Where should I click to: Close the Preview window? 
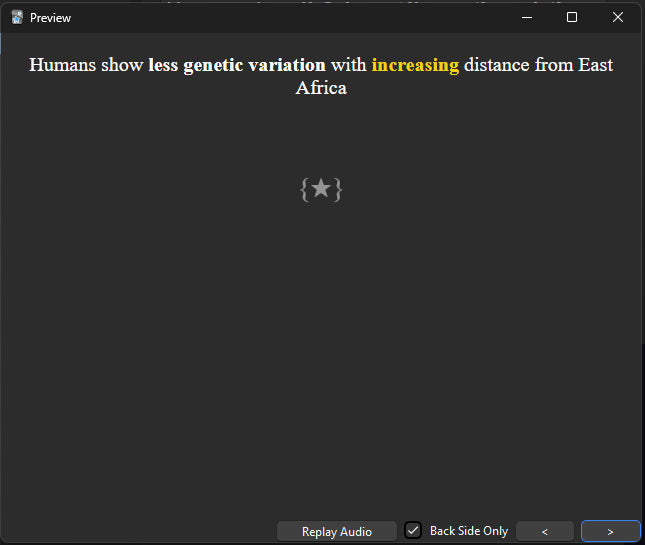click(x=617, y=17)
